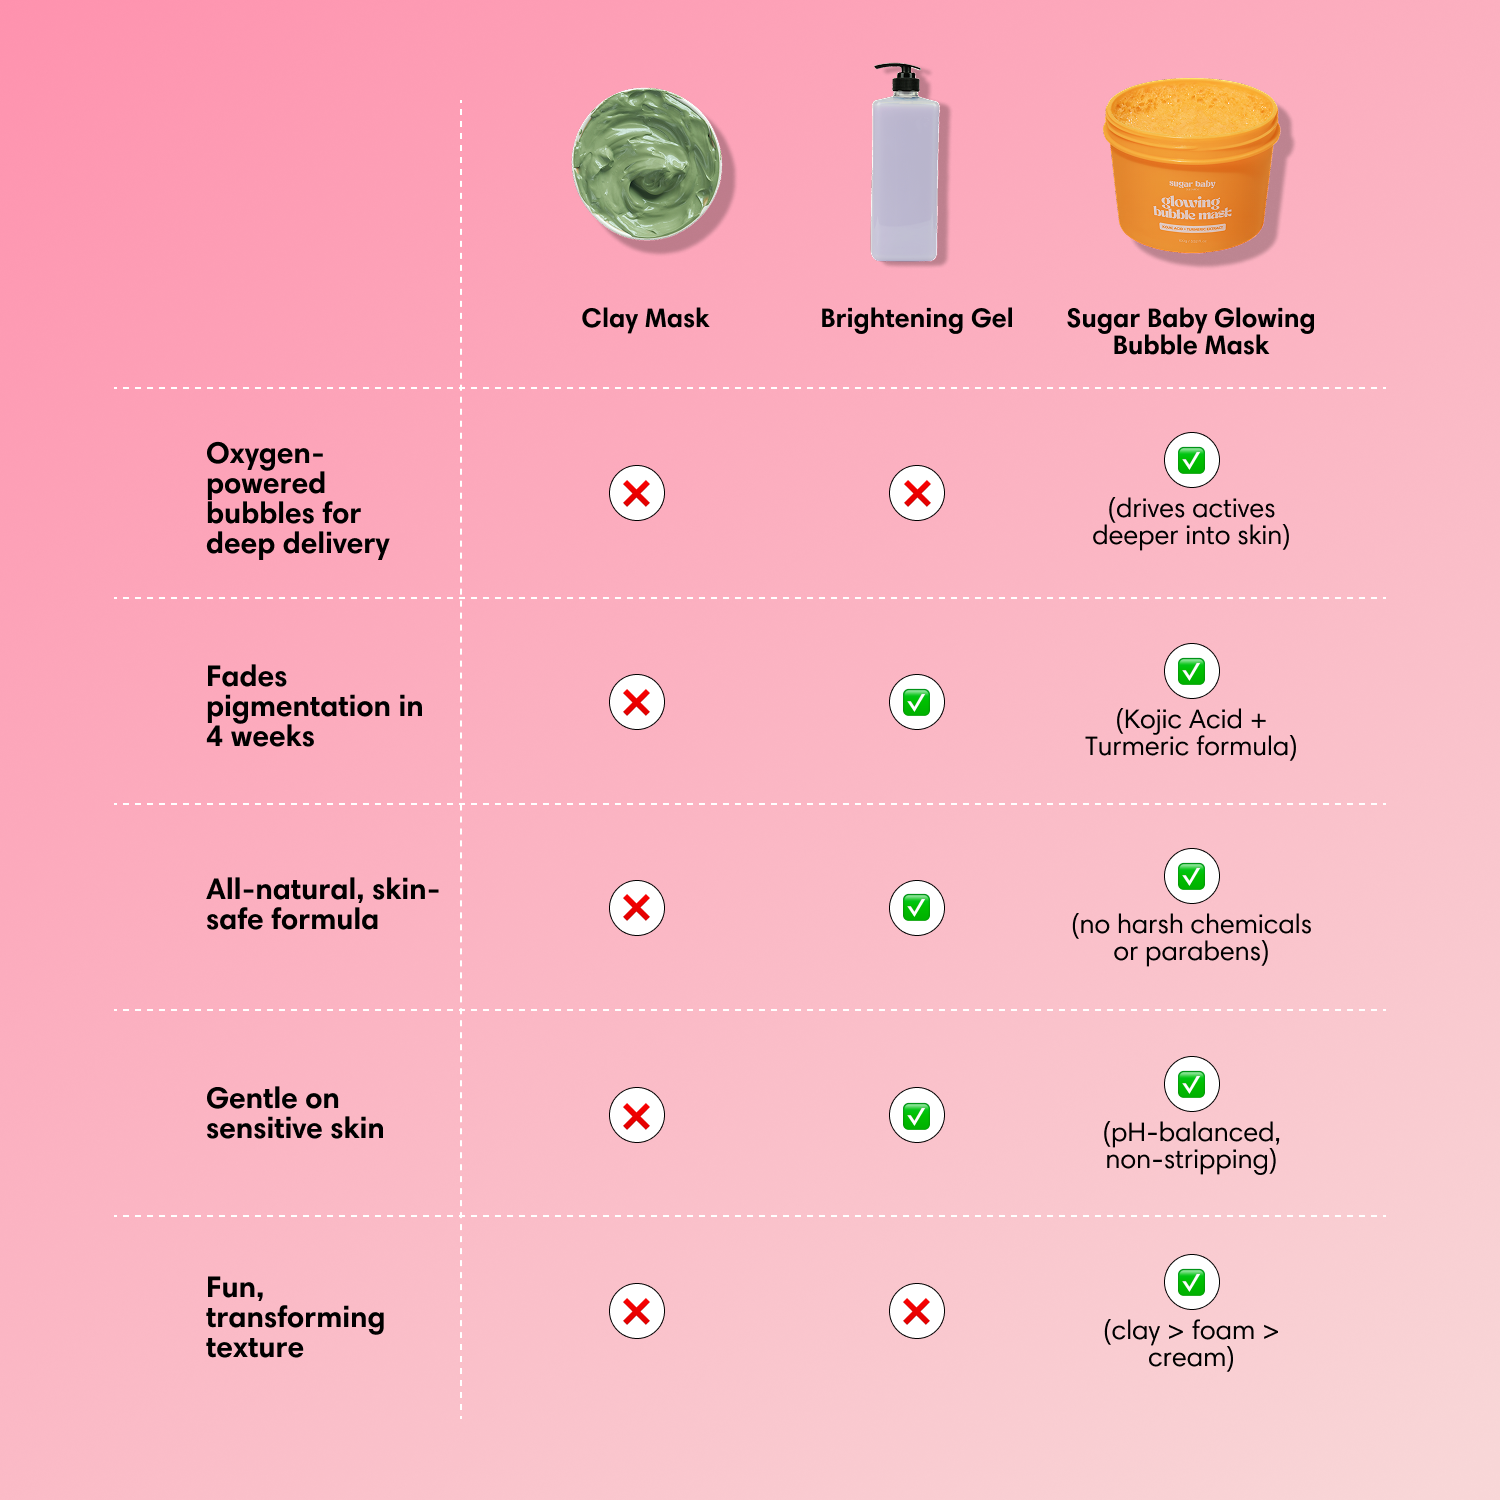Click green check above 'no harsh chemicals'
This screenshot has height=1500, width=1500.
tap(1191, 876)
